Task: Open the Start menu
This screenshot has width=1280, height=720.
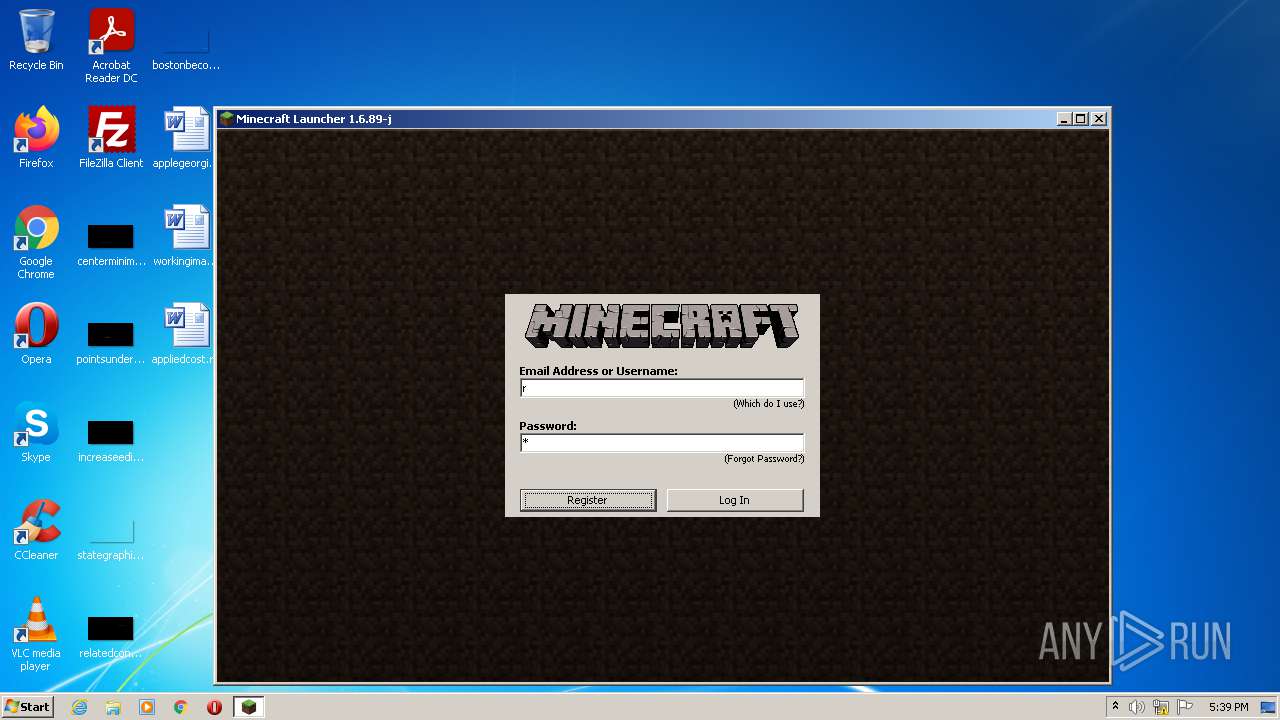Action: point(27,707)
